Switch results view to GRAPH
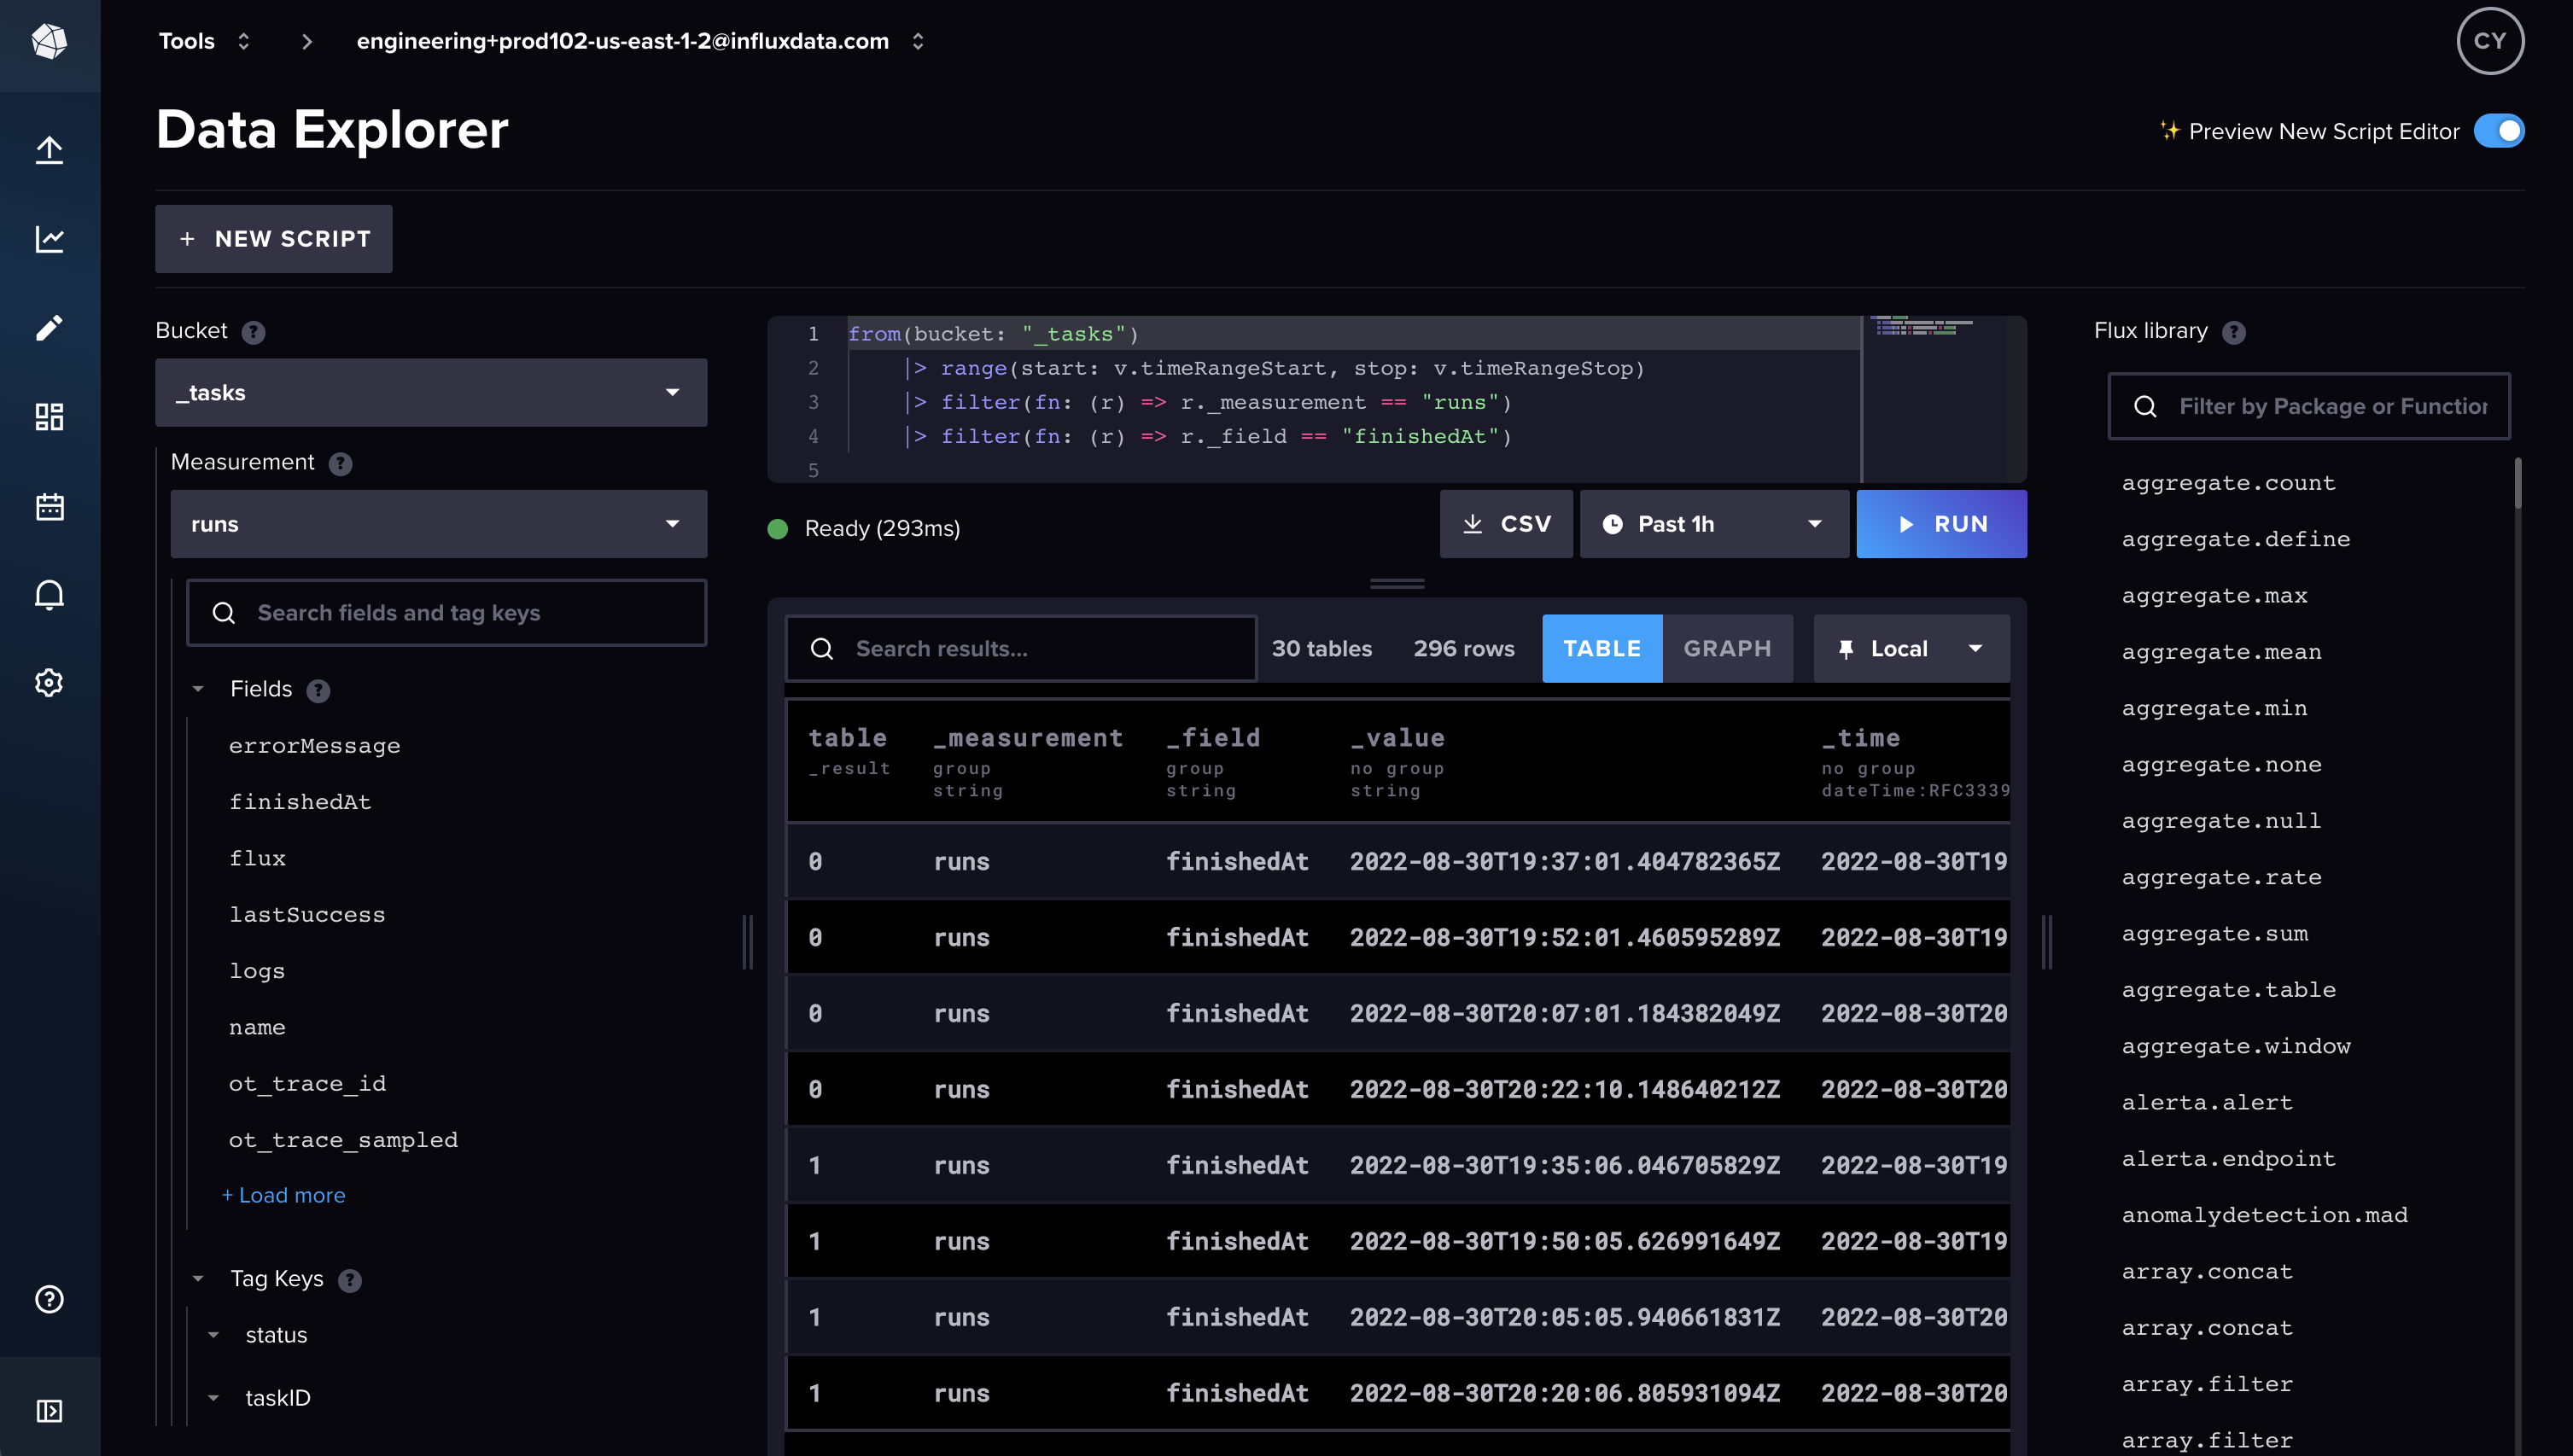This screenshot has width=2573, height=1456. pyautogui.click(x=1728, y=648)
